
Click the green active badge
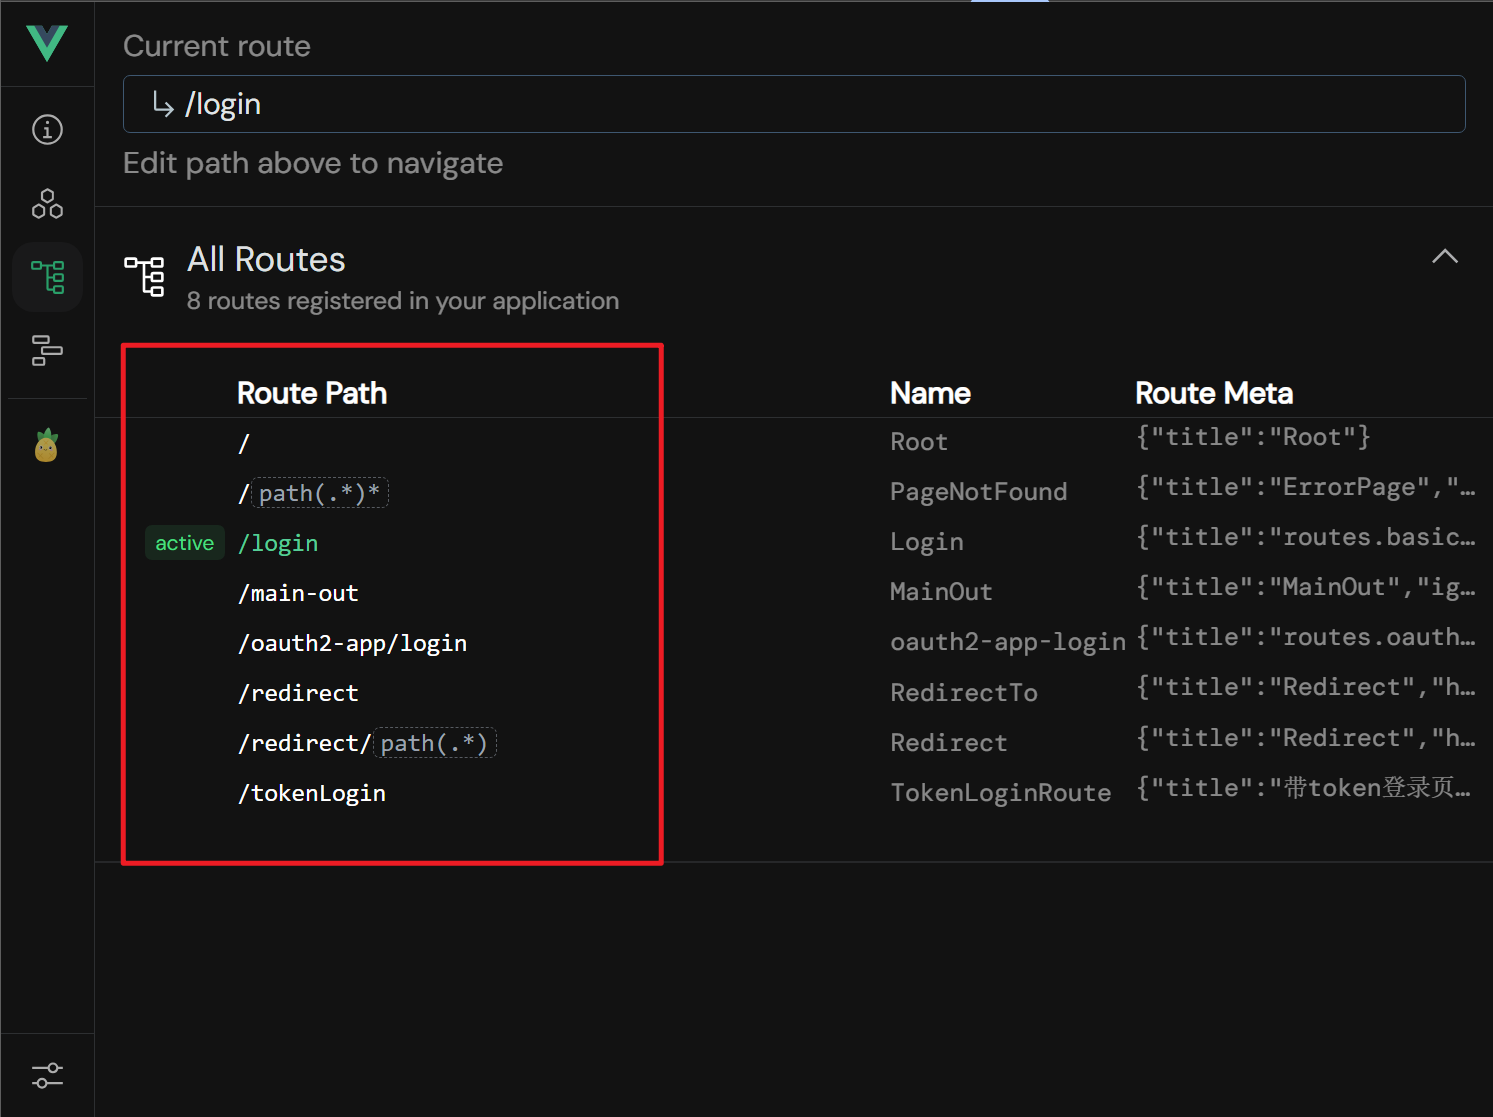pyautogui.click(x=185, y=543)
